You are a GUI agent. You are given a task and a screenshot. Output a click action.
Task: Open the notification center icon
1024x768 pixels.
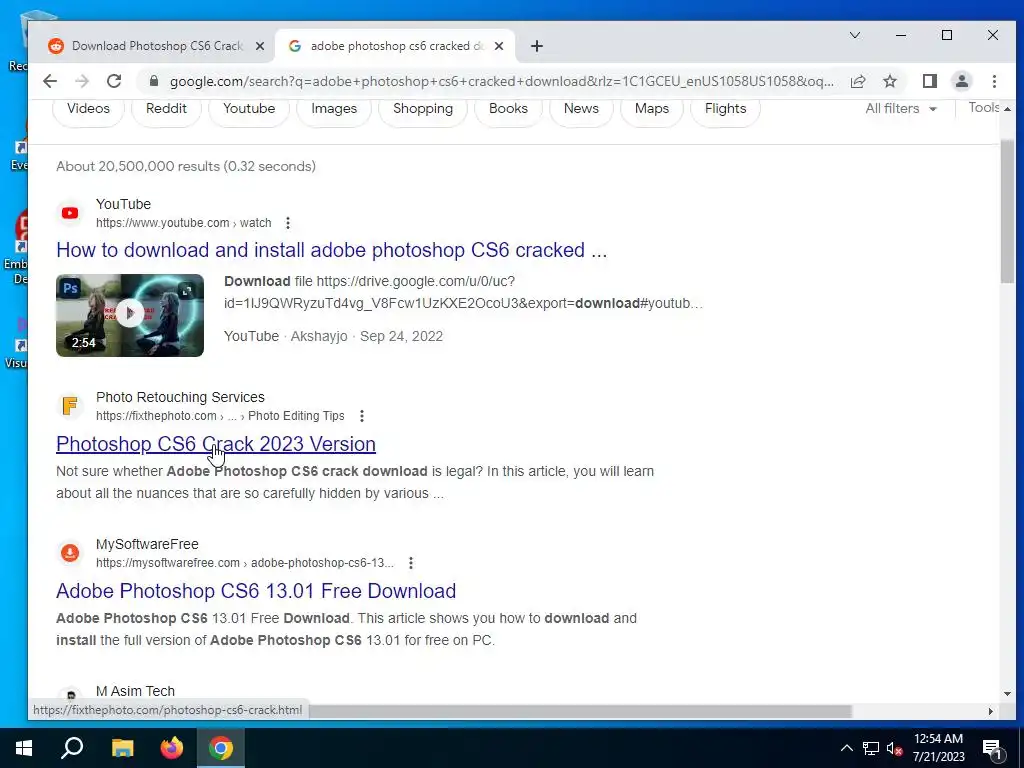click(992, 749)
